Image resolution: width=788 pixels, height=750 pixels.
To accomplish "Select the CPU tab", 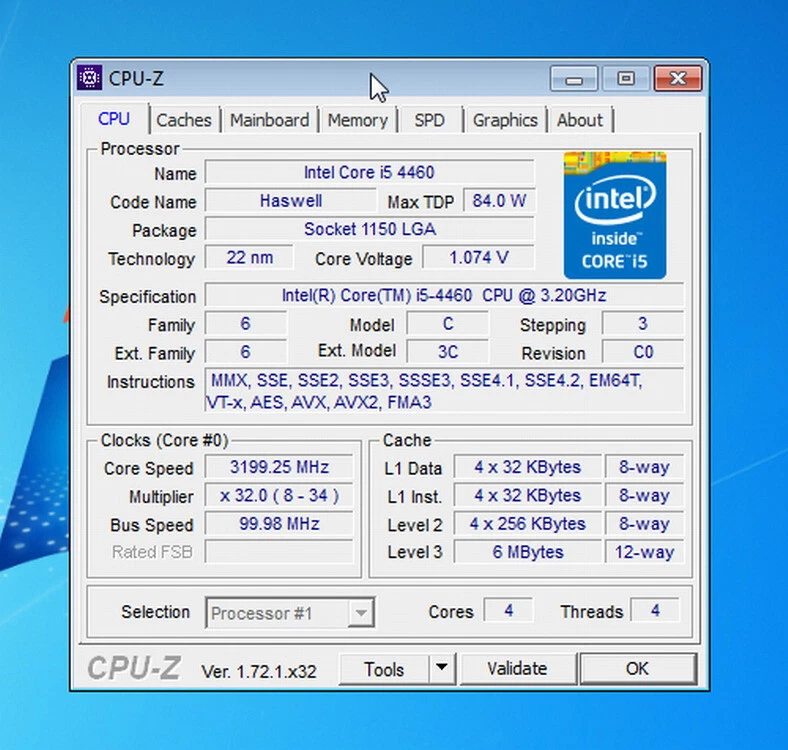I will click(x=114, y=119).
